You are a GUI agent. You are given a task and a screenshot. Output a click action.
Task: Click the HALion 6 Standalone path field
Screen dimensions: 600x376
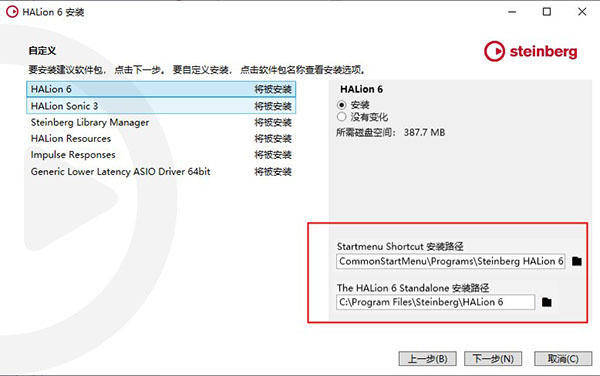[435, 302]
